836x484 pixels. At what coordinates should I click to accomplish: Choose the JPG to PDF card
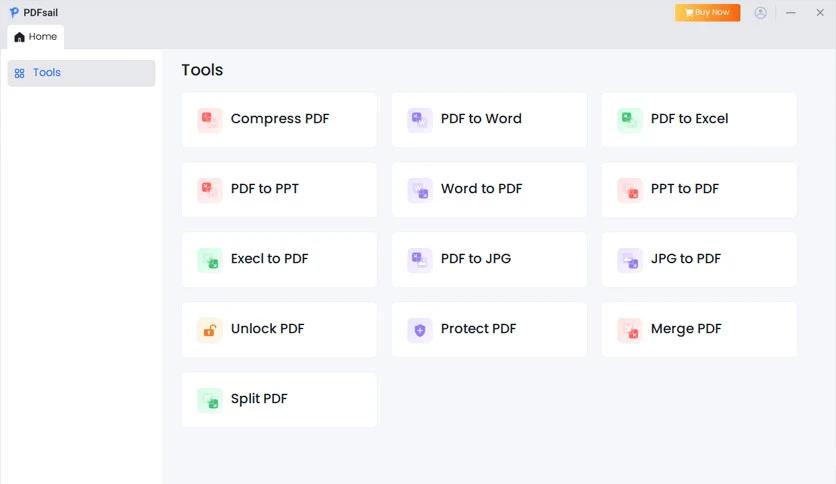(x=699, y=260)
